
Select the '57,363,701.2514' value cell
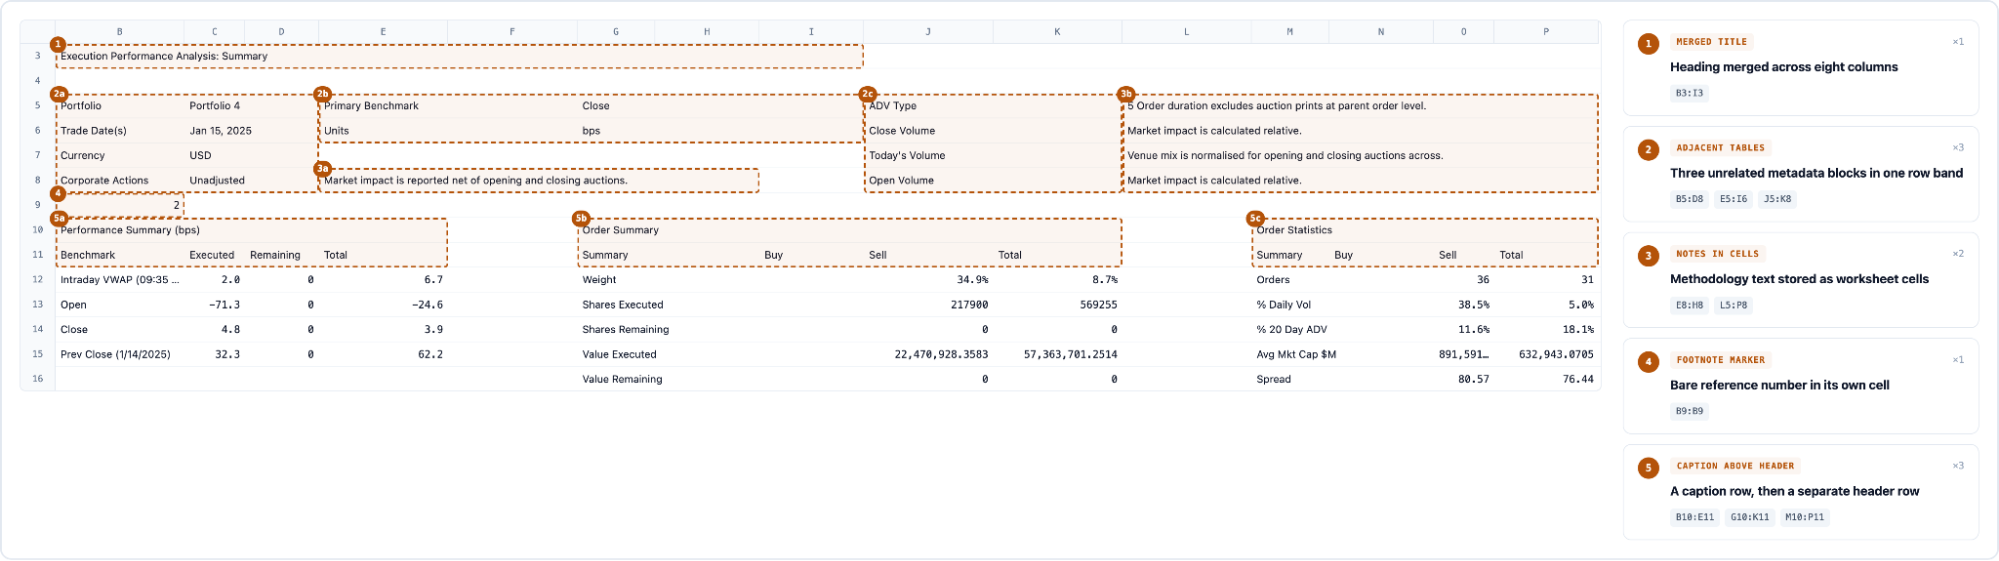(x=1057, y=355)
